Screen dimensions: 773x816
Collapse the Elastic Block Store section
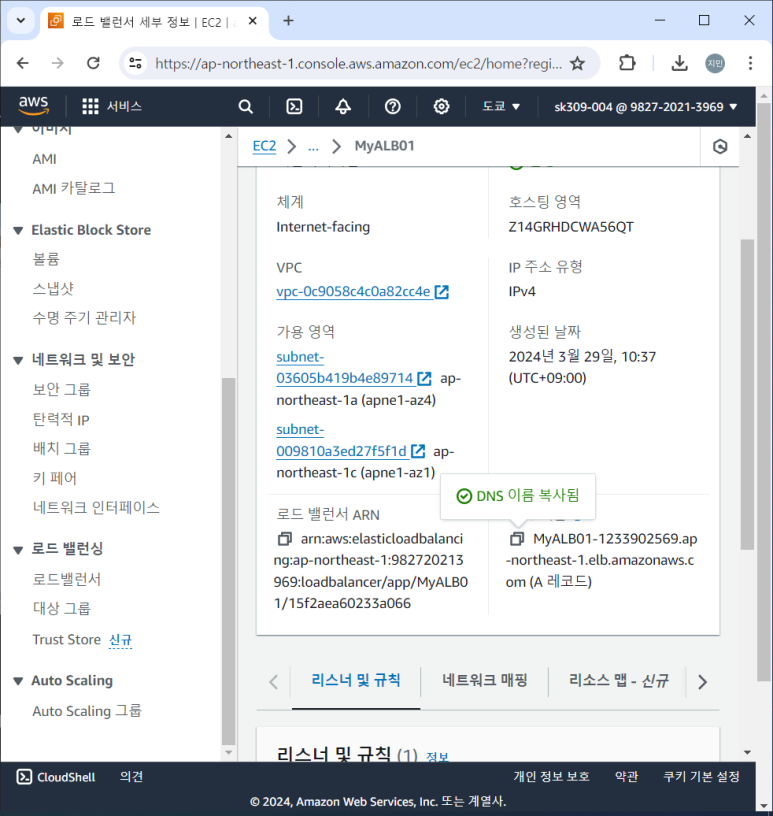(18, 231)
